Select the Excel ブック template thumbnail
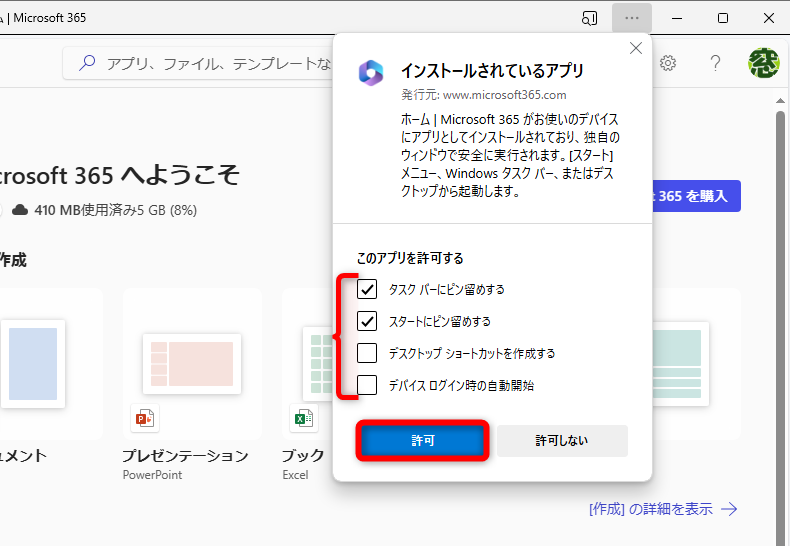 (x=318, y=364)
